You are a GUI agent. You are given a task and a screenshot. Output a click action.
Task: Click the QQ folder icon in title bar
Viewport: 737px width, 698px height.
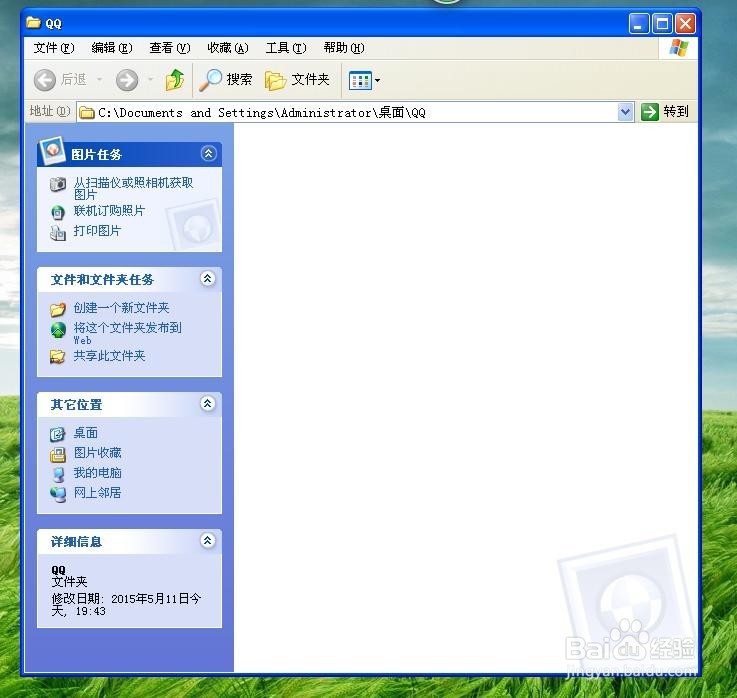[33, 23]
